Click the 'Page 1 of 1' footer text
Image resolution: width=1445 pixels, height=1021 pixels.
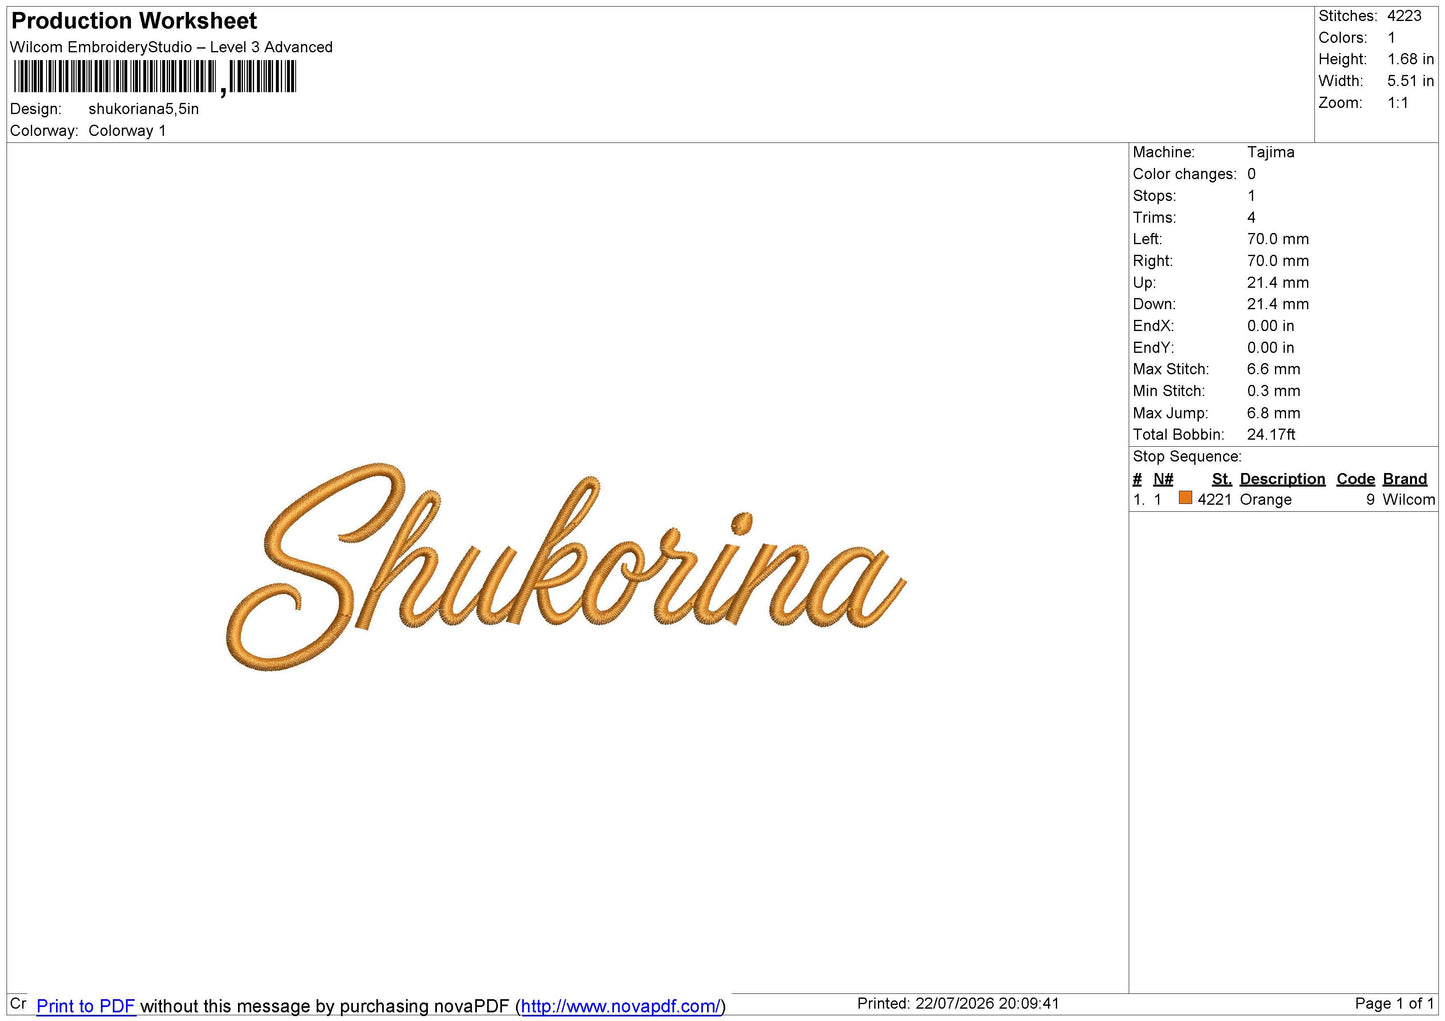pos(1395,1004)
